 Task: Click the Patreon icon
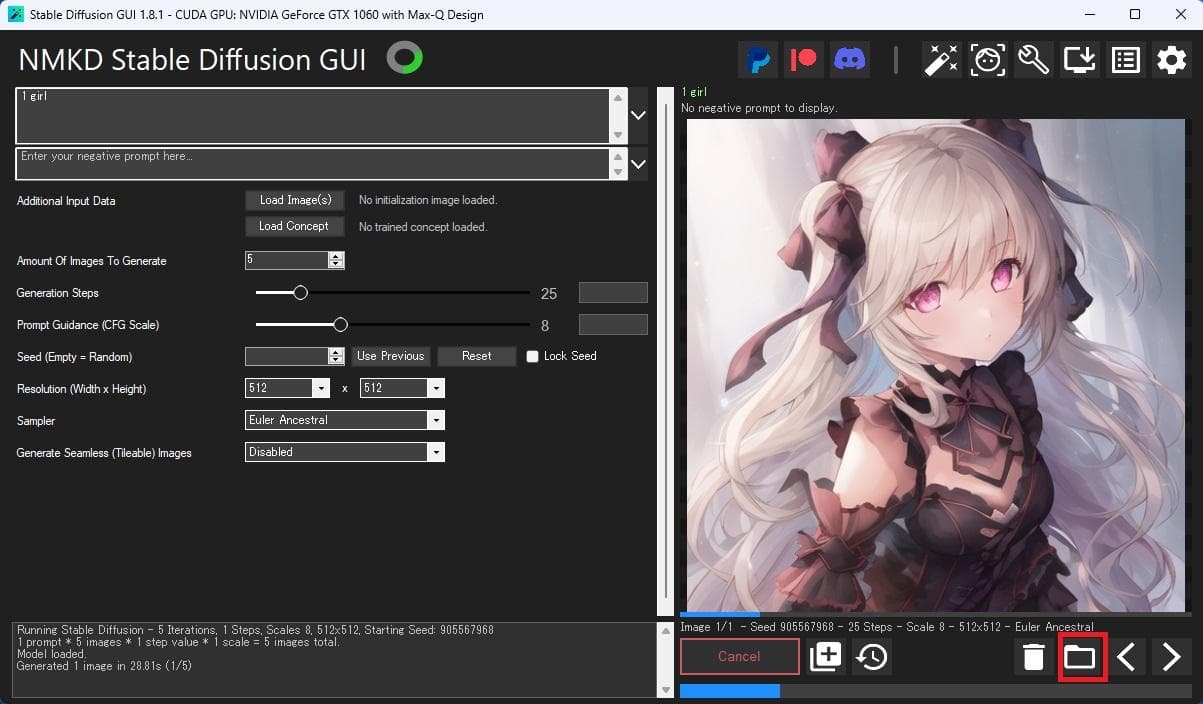coord(804,60)
